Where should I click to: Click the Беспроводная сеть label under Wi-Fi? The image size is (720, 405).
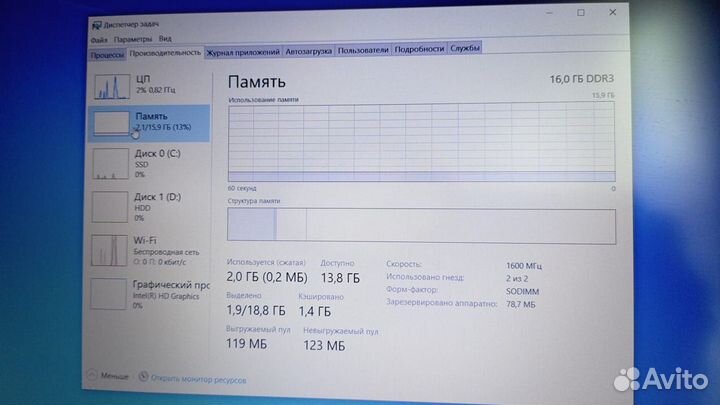(x=166, y=252)
